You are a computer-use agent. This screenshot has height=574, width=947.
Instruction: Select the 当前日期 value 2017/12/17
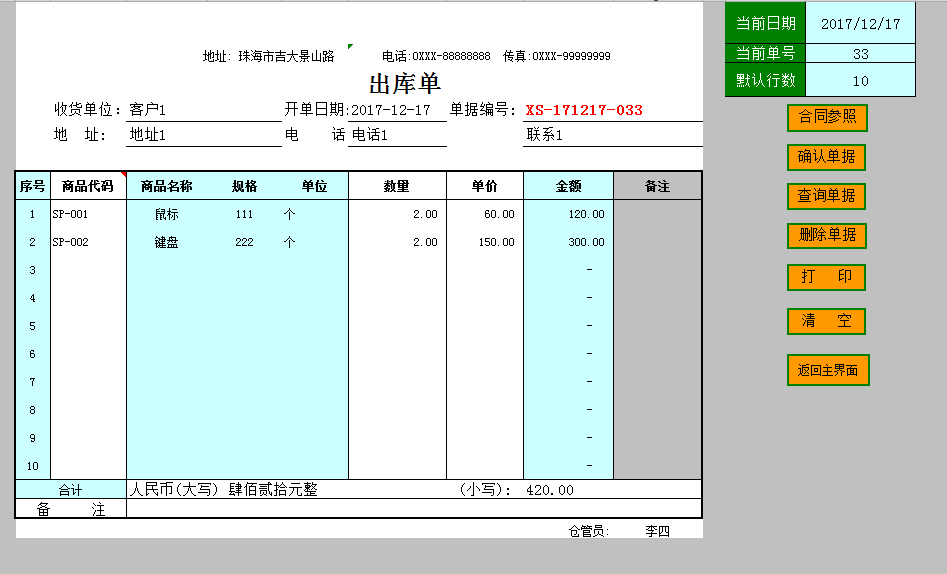(x=861, y=24)
